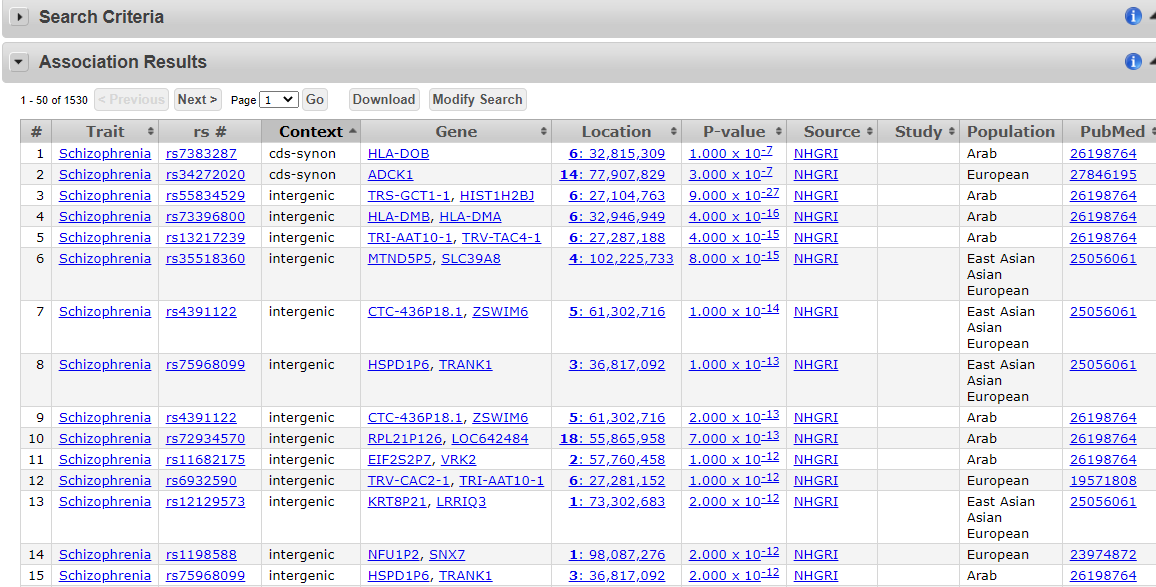Open PubMed 23974872 link
The height and width of the screenshot is (587, 1156).
(1103, 555)
